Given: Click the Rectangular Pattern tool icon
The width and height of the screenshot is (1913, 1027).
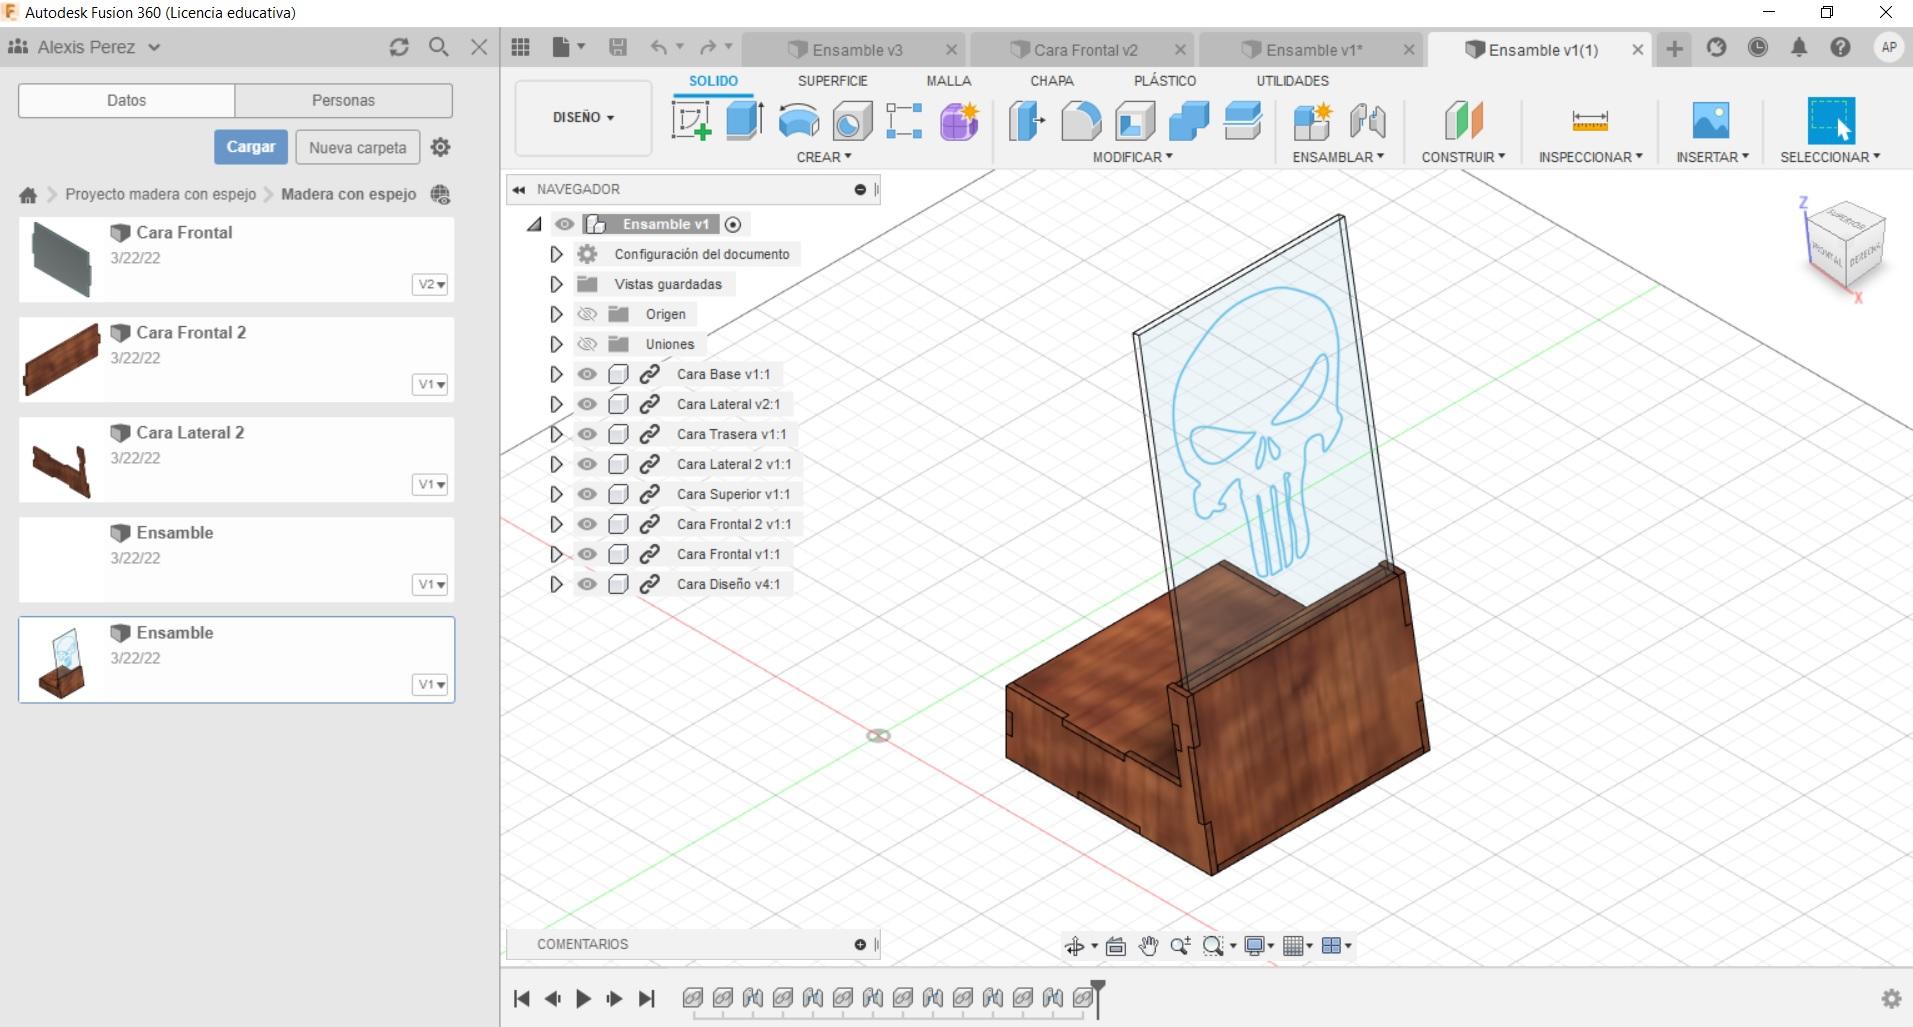Looking at the screenshot, I should (904, 121).
